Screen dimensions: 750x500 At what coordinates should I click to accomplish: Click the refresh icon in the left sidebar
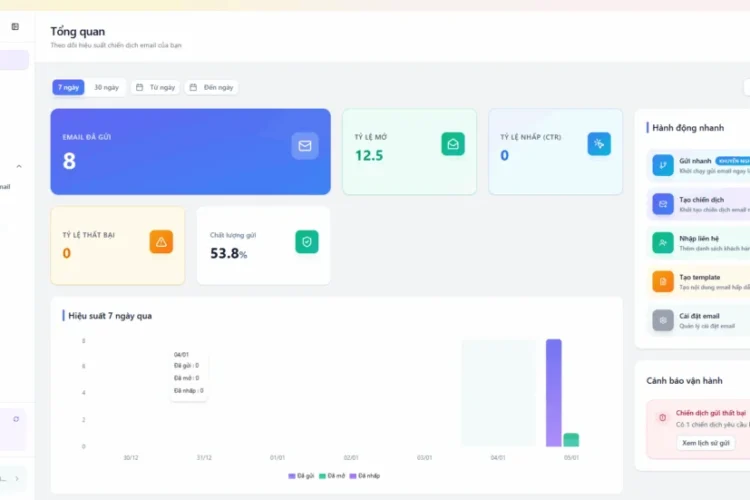pos(16,419)
